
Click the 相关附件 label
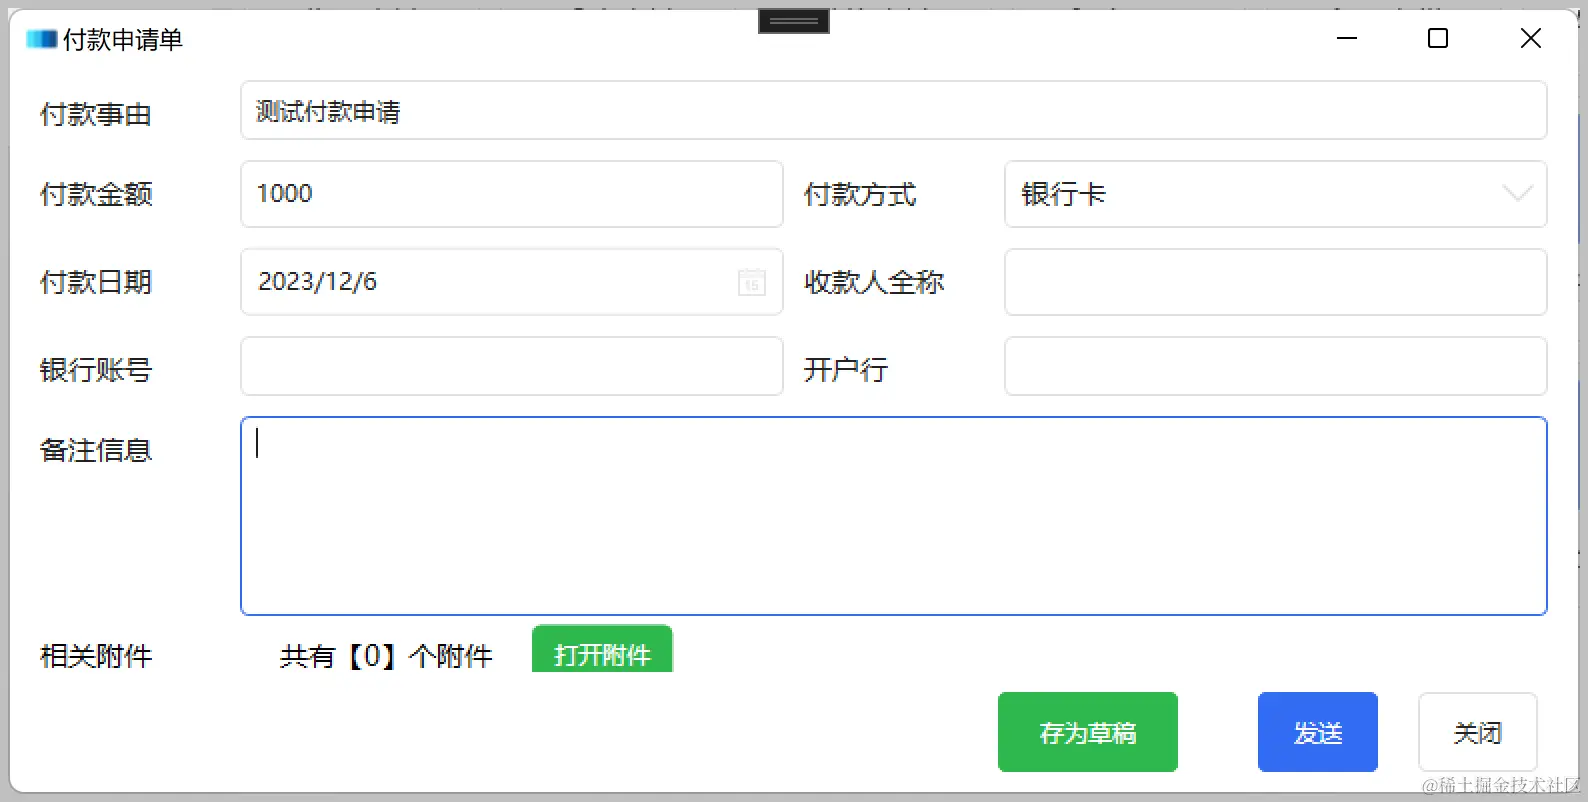96,656
